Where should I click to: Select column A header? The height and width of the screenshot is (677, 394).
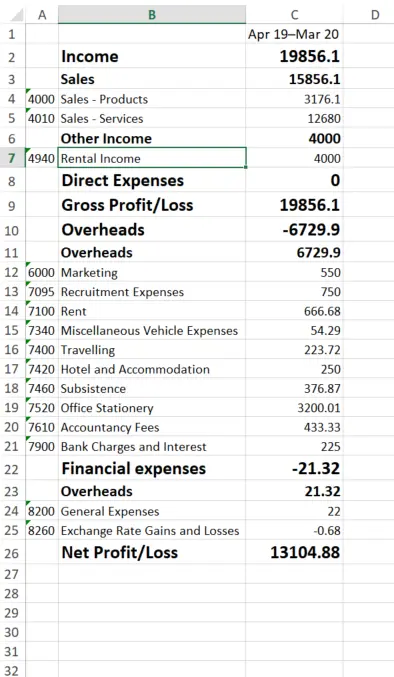[x=42, y=15]
